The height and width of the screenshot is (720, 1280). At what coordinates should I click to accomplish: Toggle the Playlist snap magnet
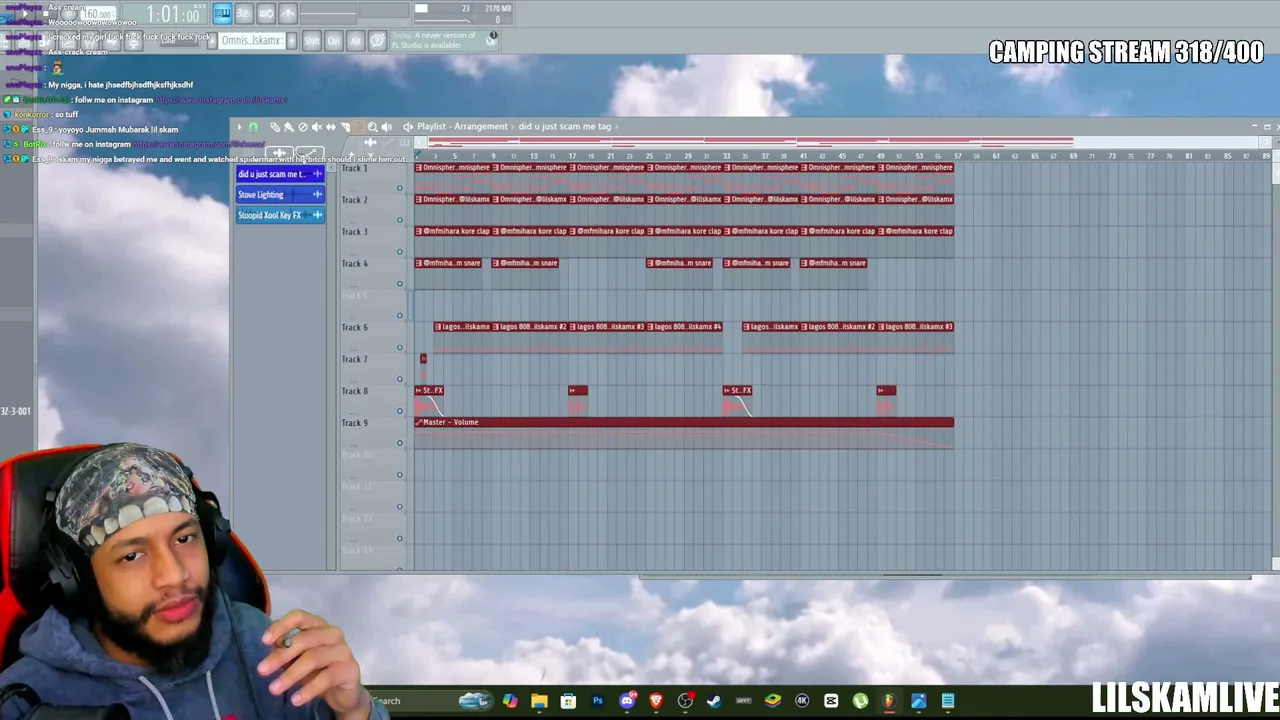pos(253,127)
